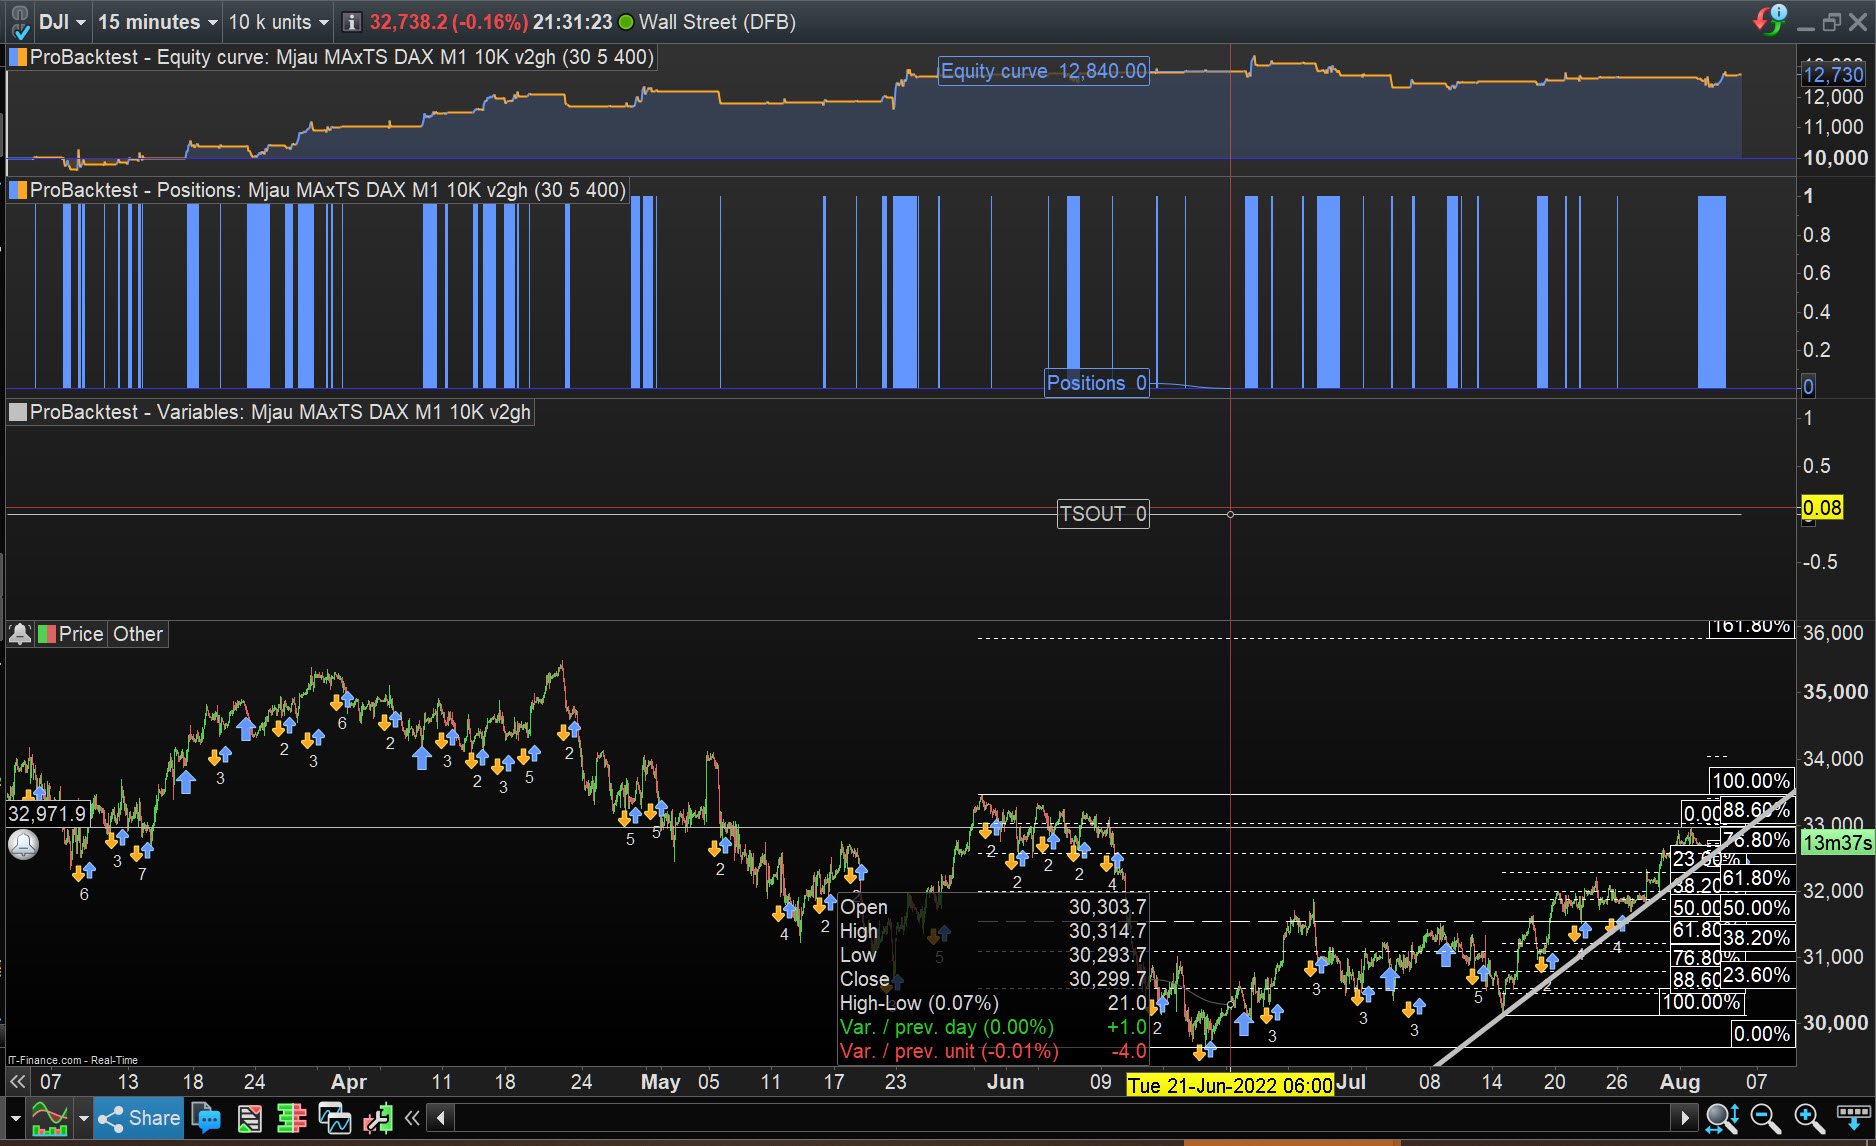Click the zoom out magnifier icon
The width and height of the screenshot is (1876, 1146).
(1765, 1117)
